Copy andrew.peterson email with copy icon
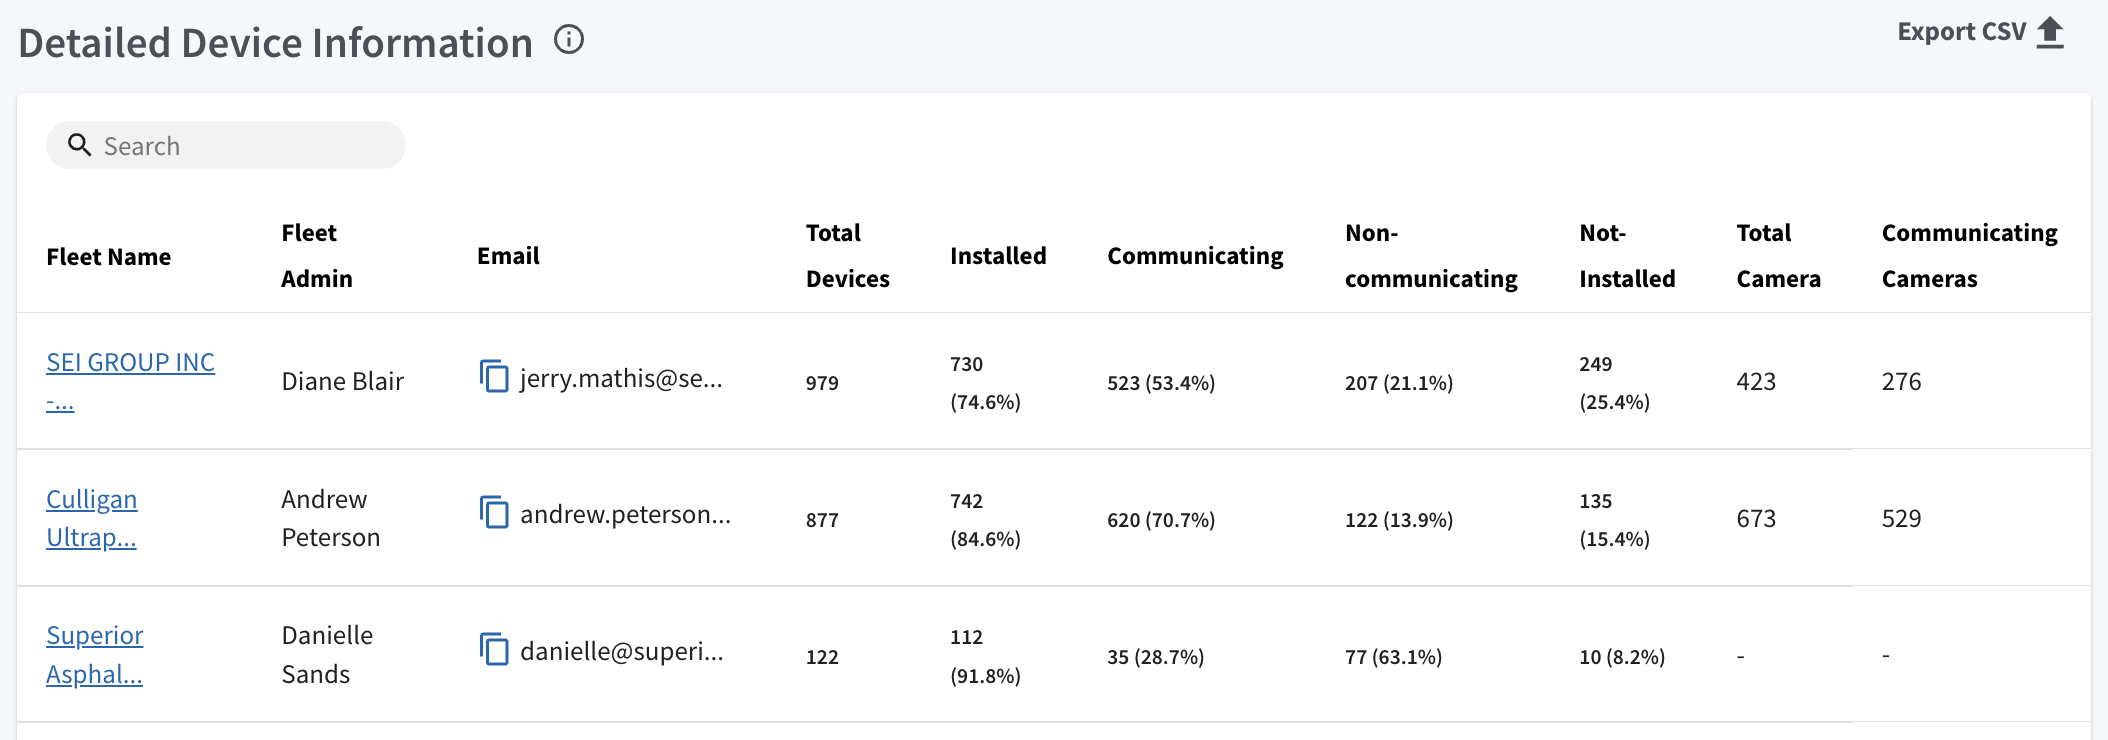The width and height of the screenshot is (2108, 740). tap(494, 512)
